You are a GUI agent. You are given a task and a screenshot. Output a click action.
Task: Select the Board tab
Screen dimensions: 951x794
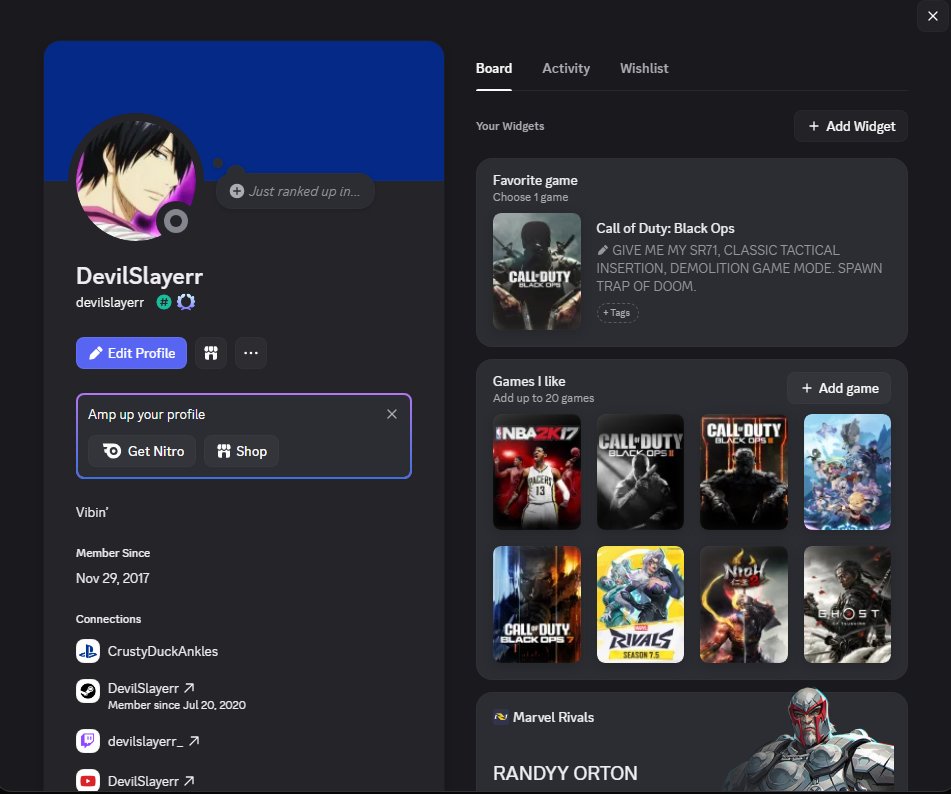point(494,69)
